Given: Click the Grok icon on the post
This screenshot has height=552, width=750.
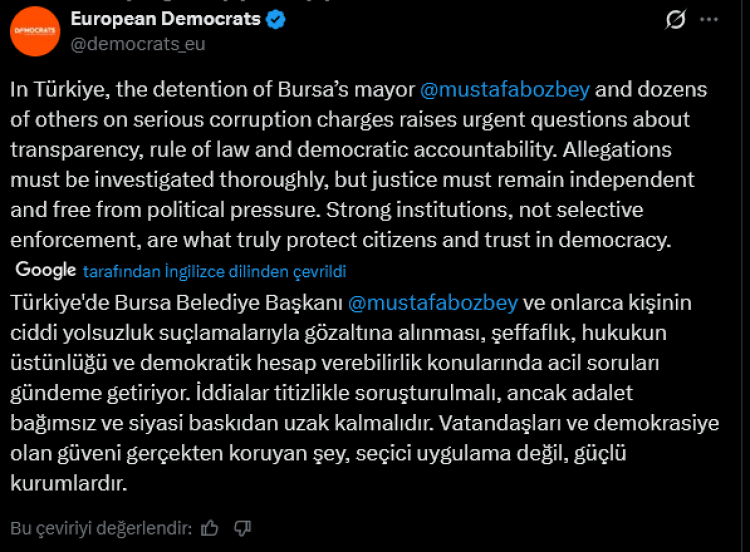Looking at the screenshot, I should coord(676,20).
